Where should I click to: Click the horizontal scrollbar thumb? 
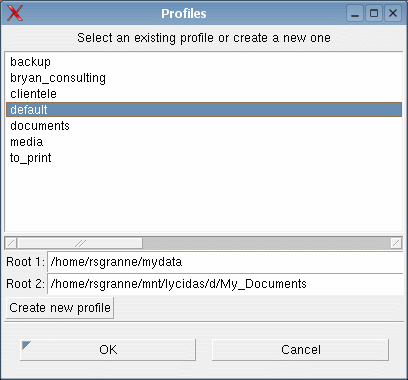pos(80,243)
